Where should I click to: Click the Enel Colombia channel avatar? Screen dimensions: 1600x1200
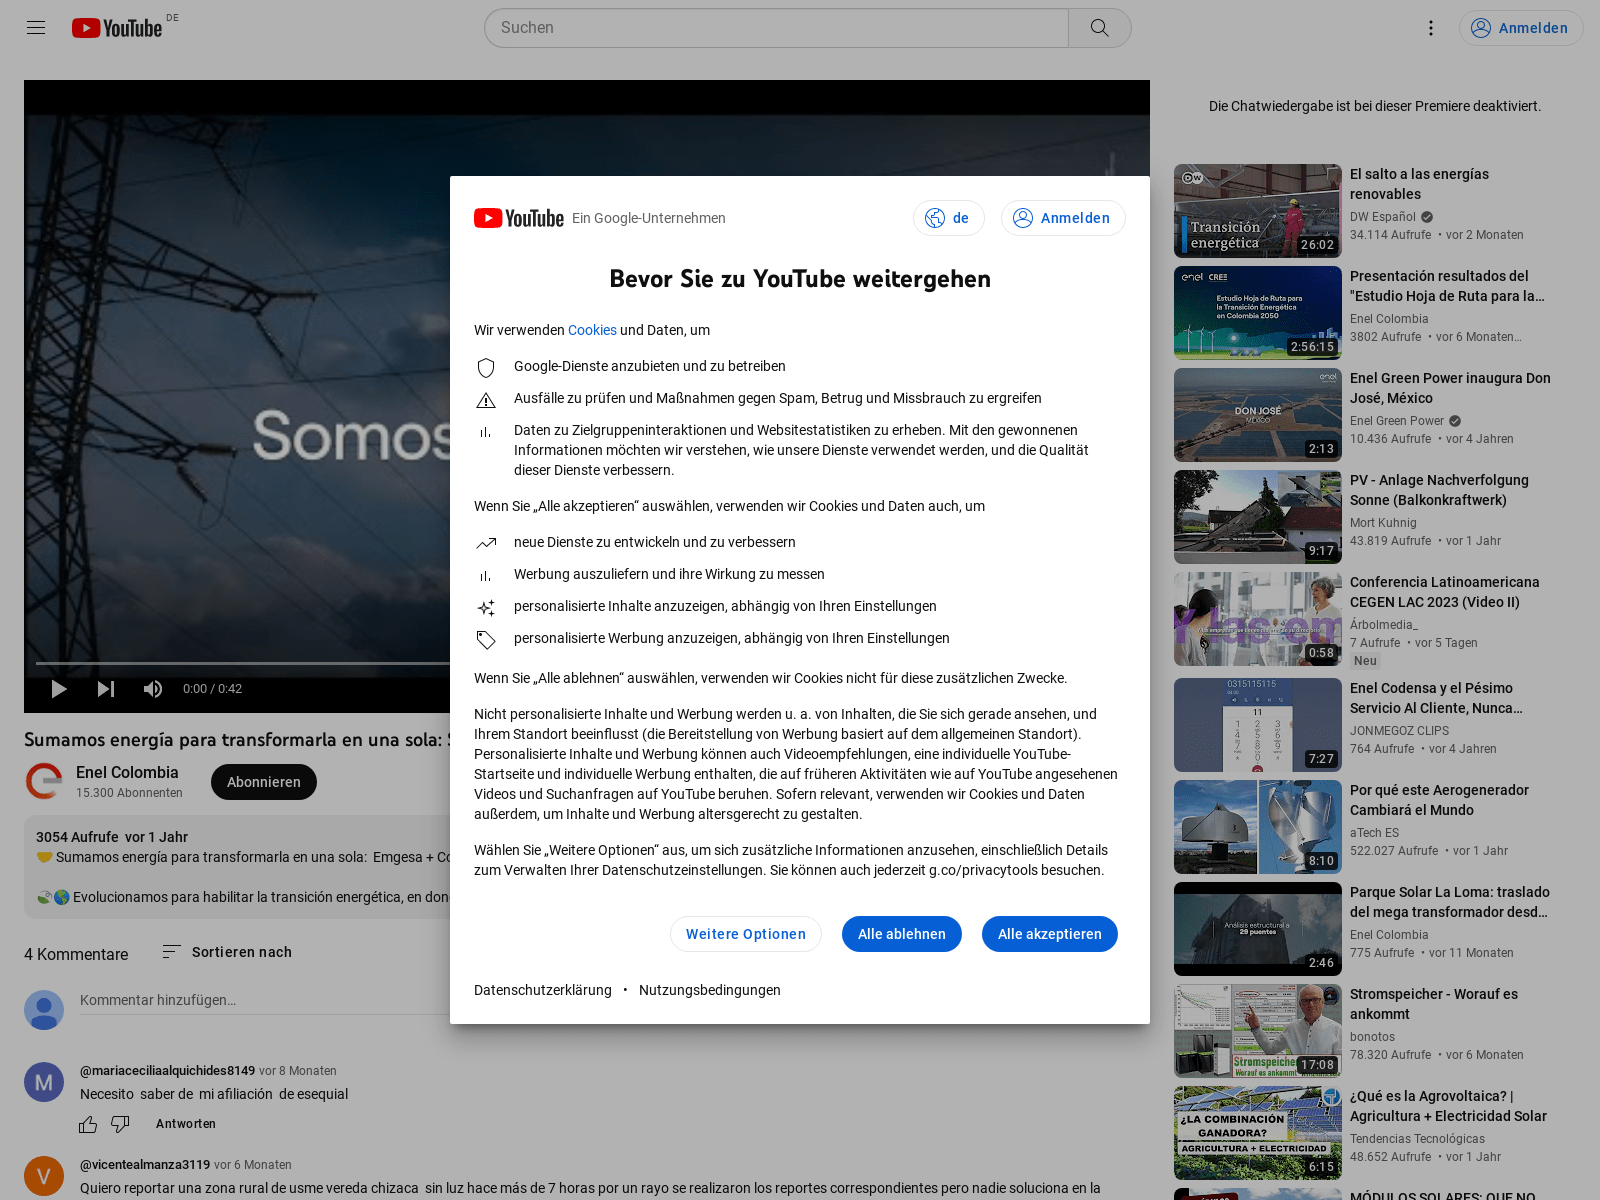pos(44,781)
